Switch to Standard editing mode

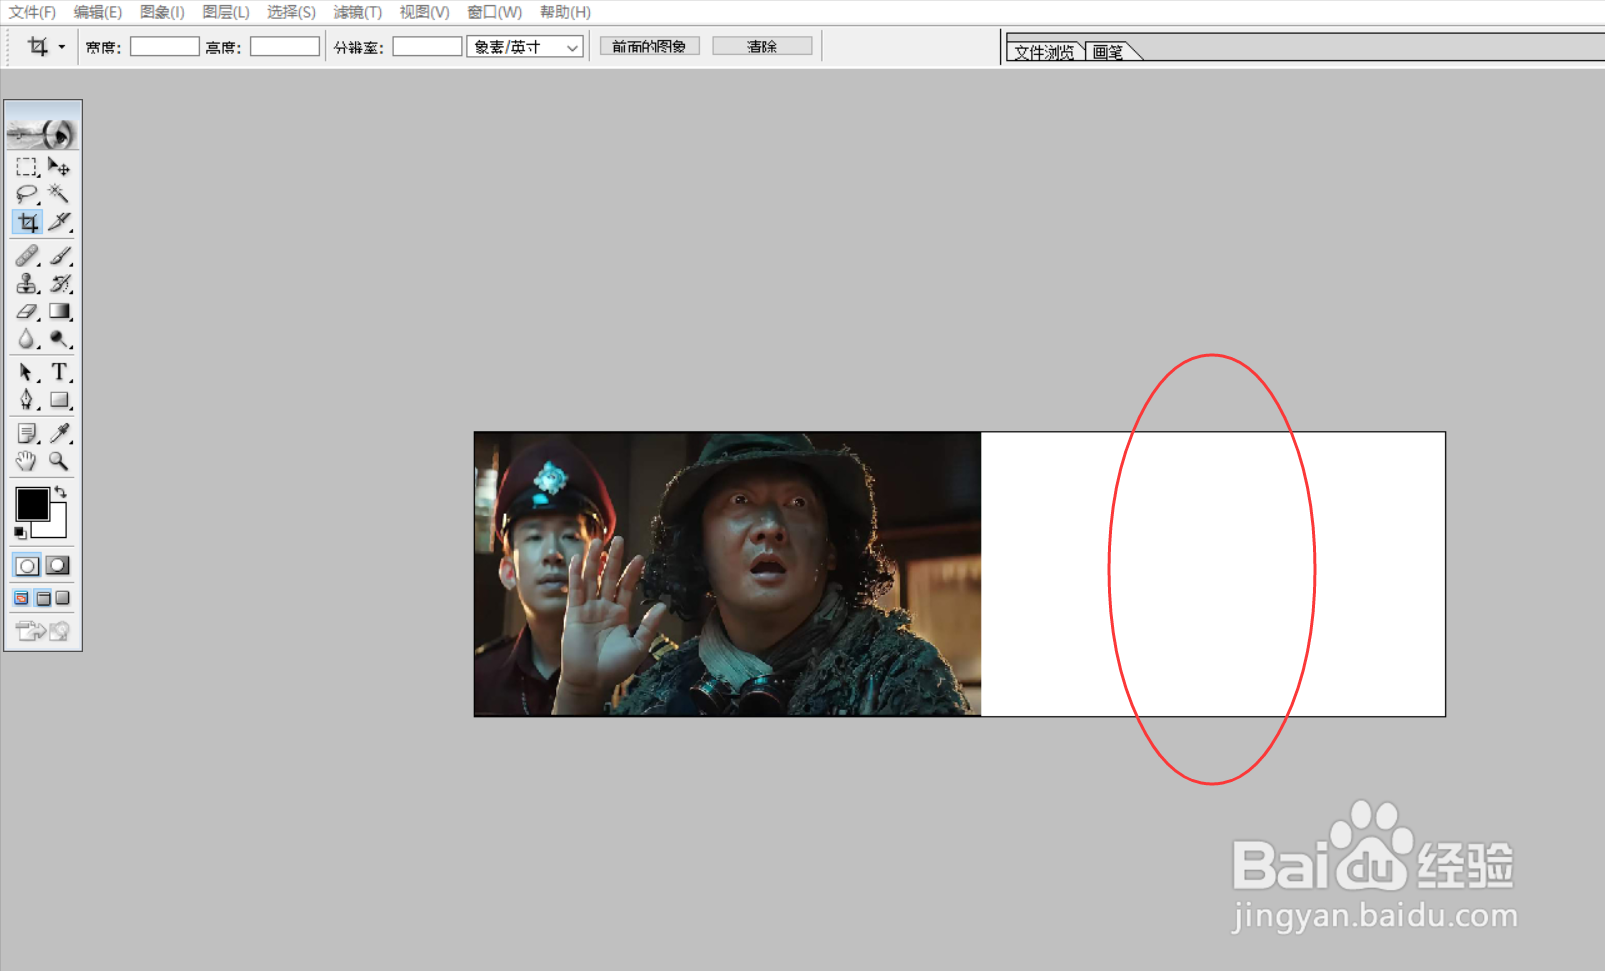tap(27, 566)
